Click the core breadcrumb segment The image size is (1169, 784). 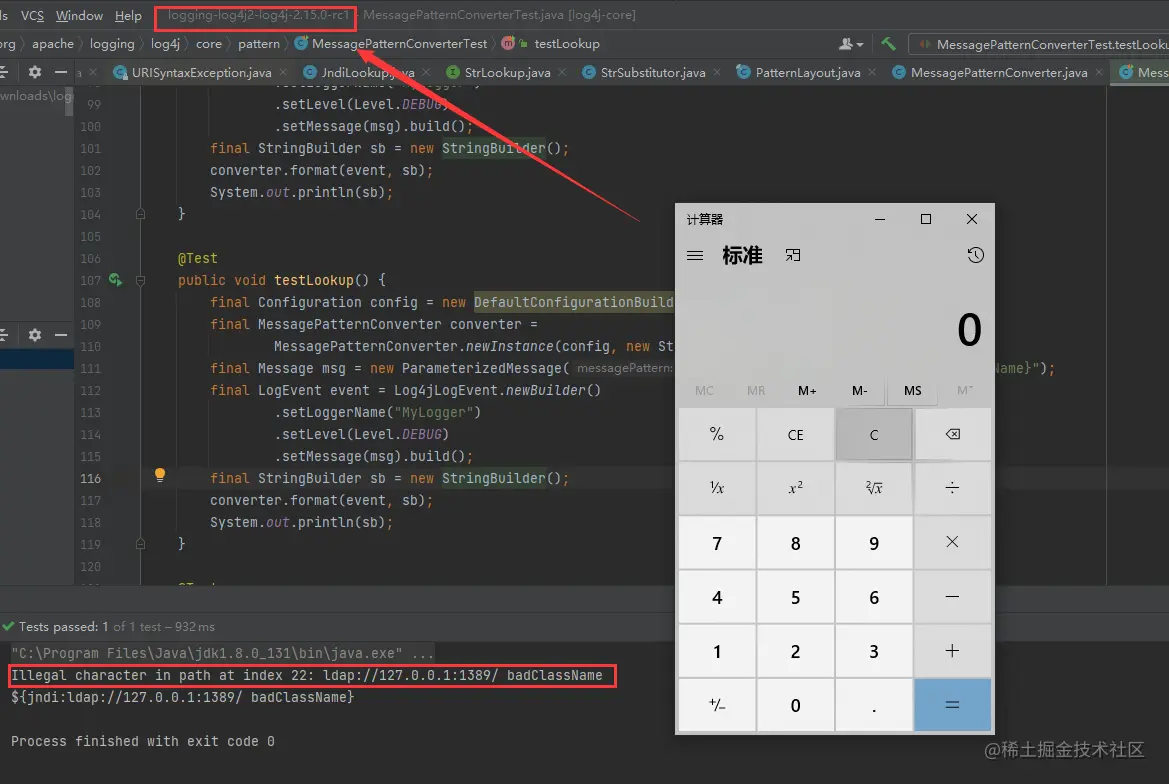click(x=209, y=44)
